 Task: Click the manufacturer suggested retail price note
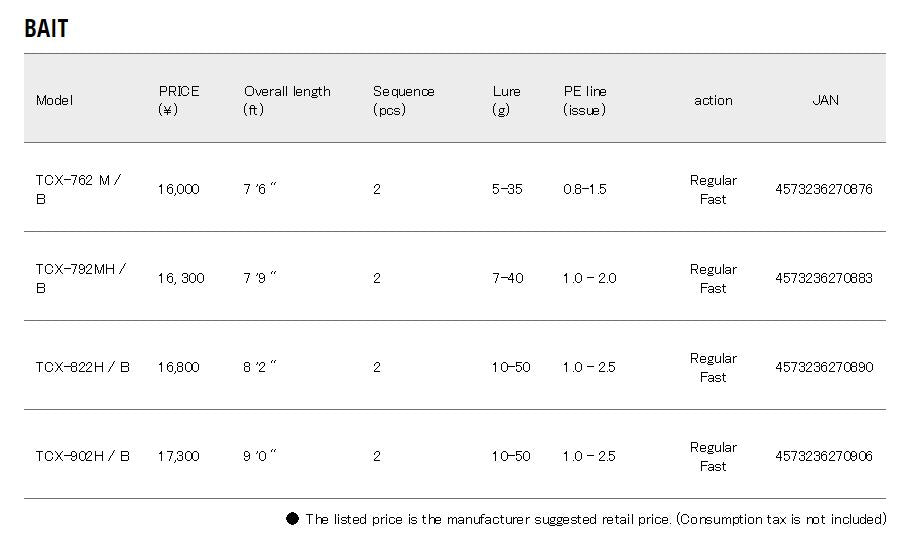click(x=596, y=519)
